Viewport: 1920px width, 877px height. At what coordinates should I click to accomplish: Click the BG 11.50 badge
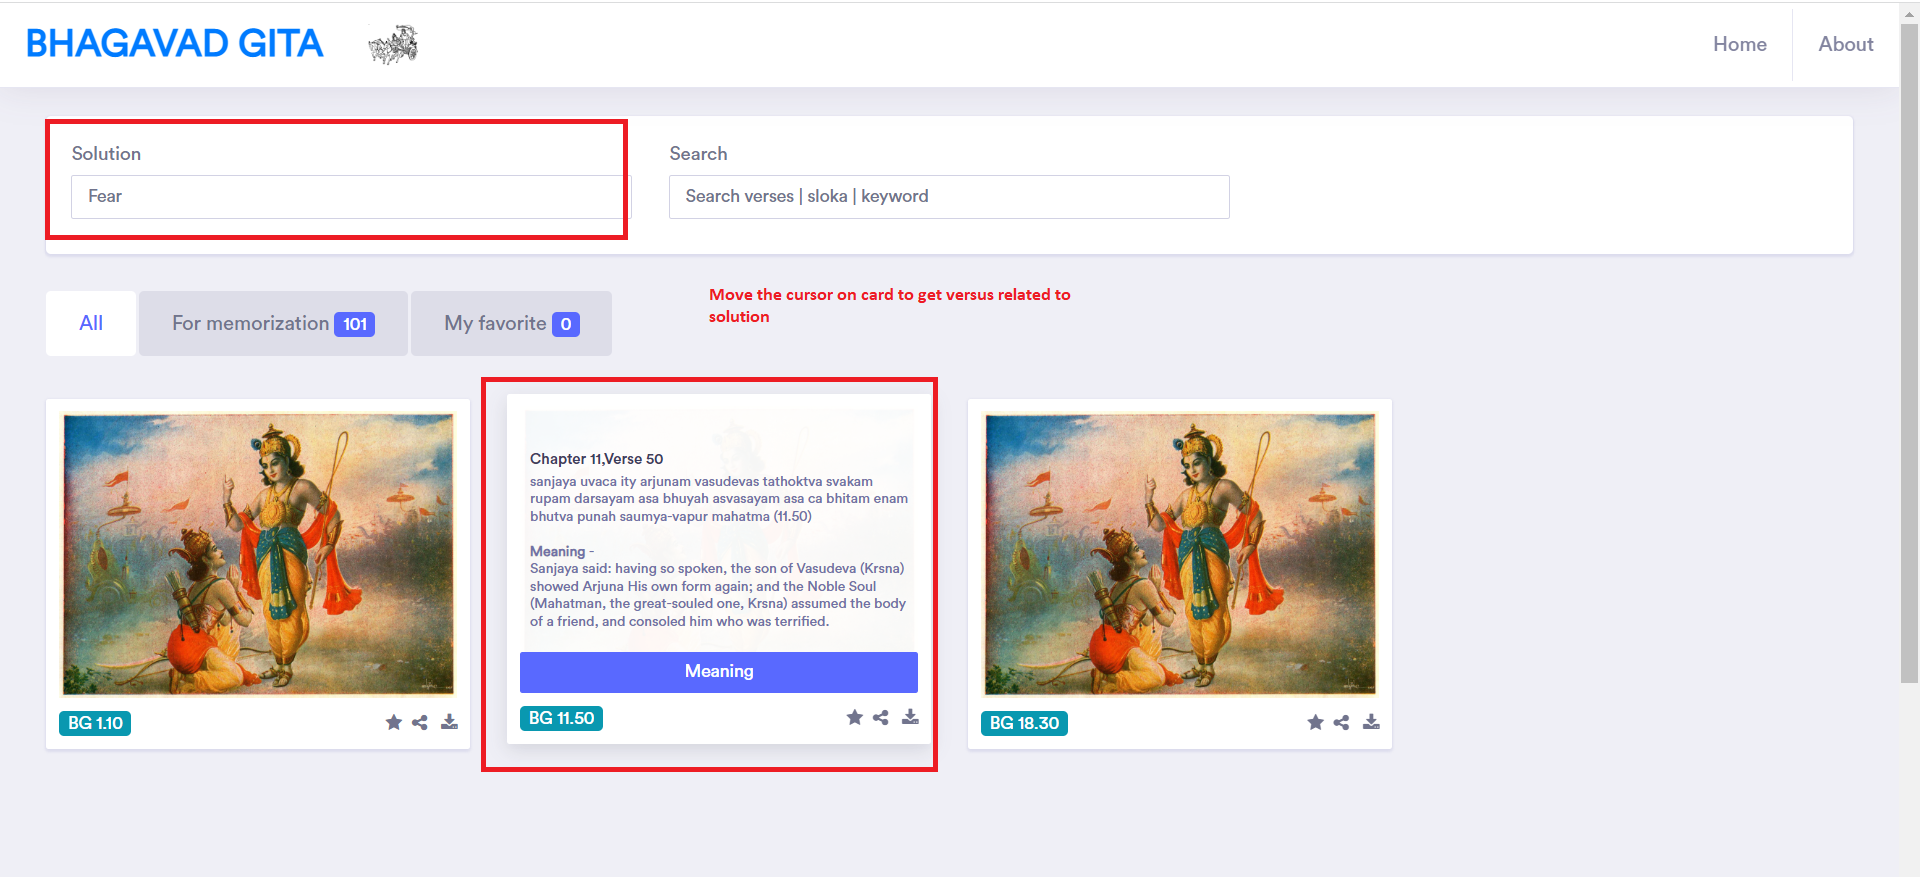(x=561, y=718)
